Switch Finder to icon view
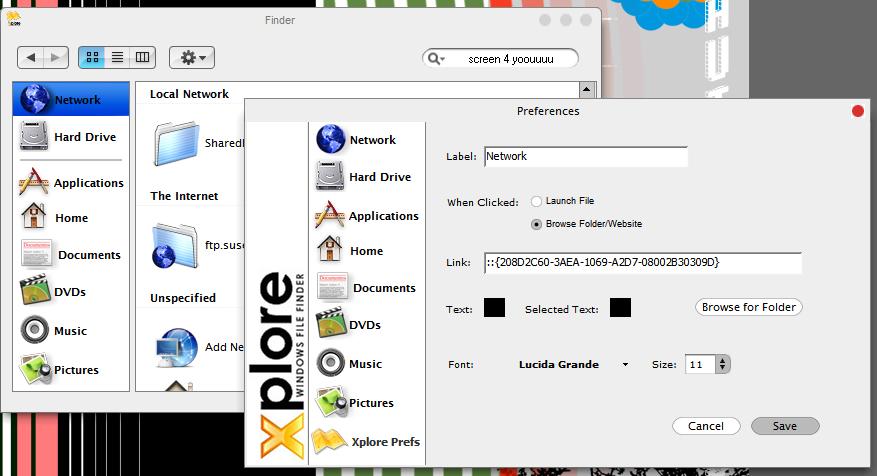 coord(92,57)
